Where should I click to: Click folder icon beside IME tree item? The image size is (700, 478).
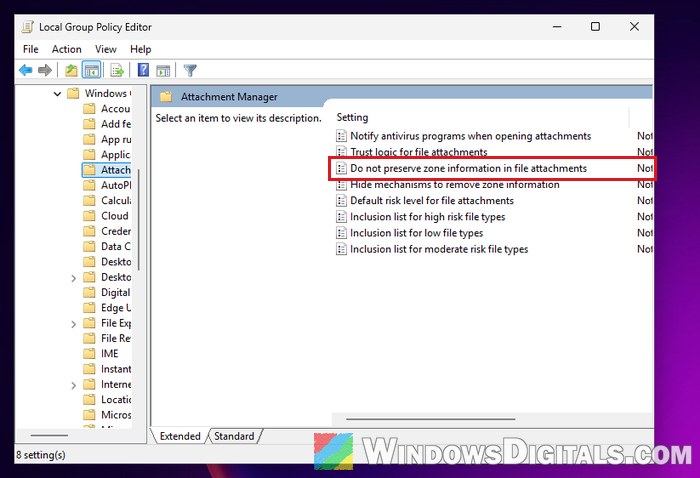(89, 354)
